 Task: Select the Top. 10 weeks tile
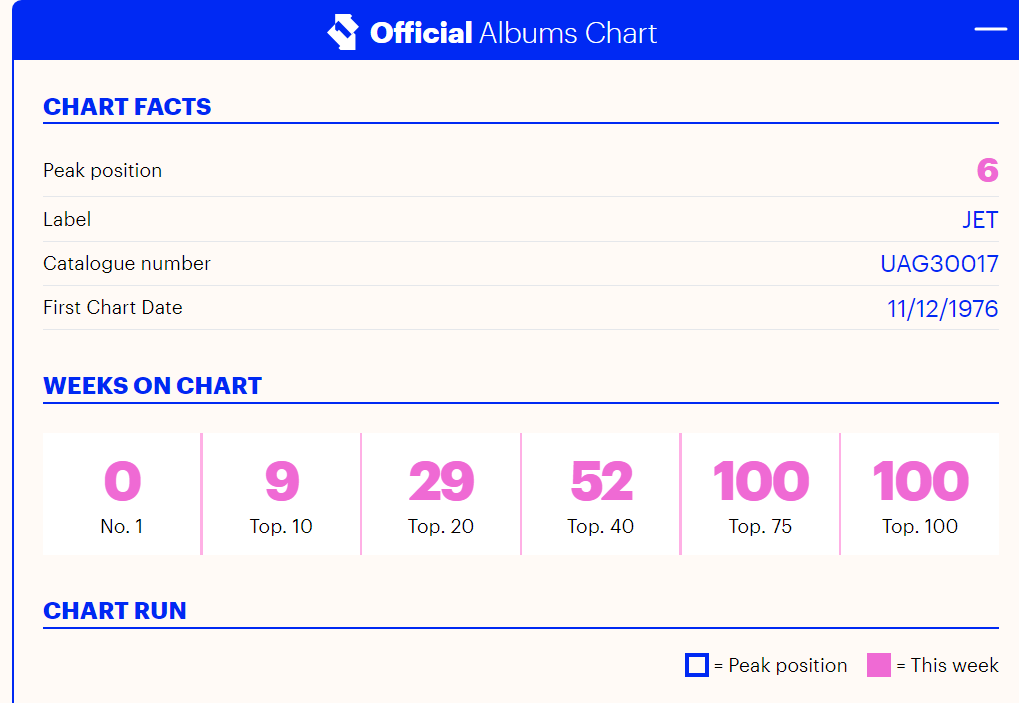point(281,494)
